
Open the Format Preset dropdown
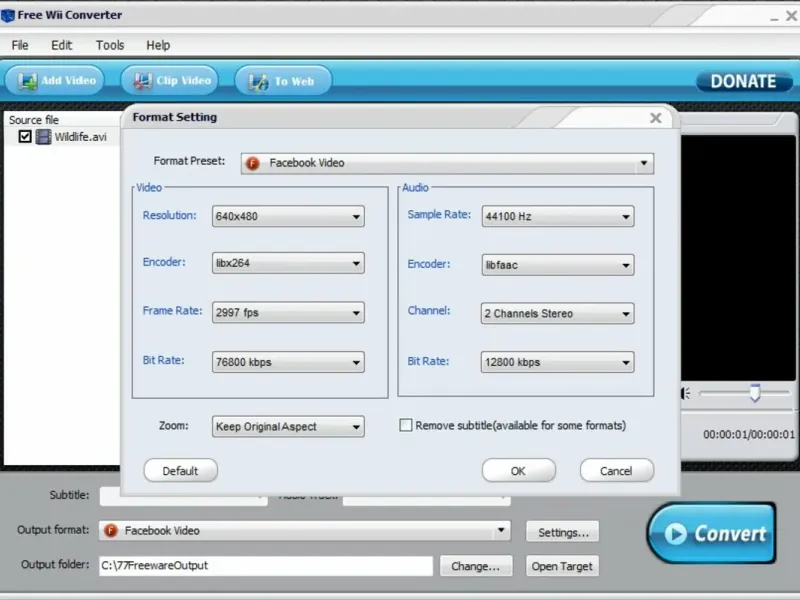(447, 163)
